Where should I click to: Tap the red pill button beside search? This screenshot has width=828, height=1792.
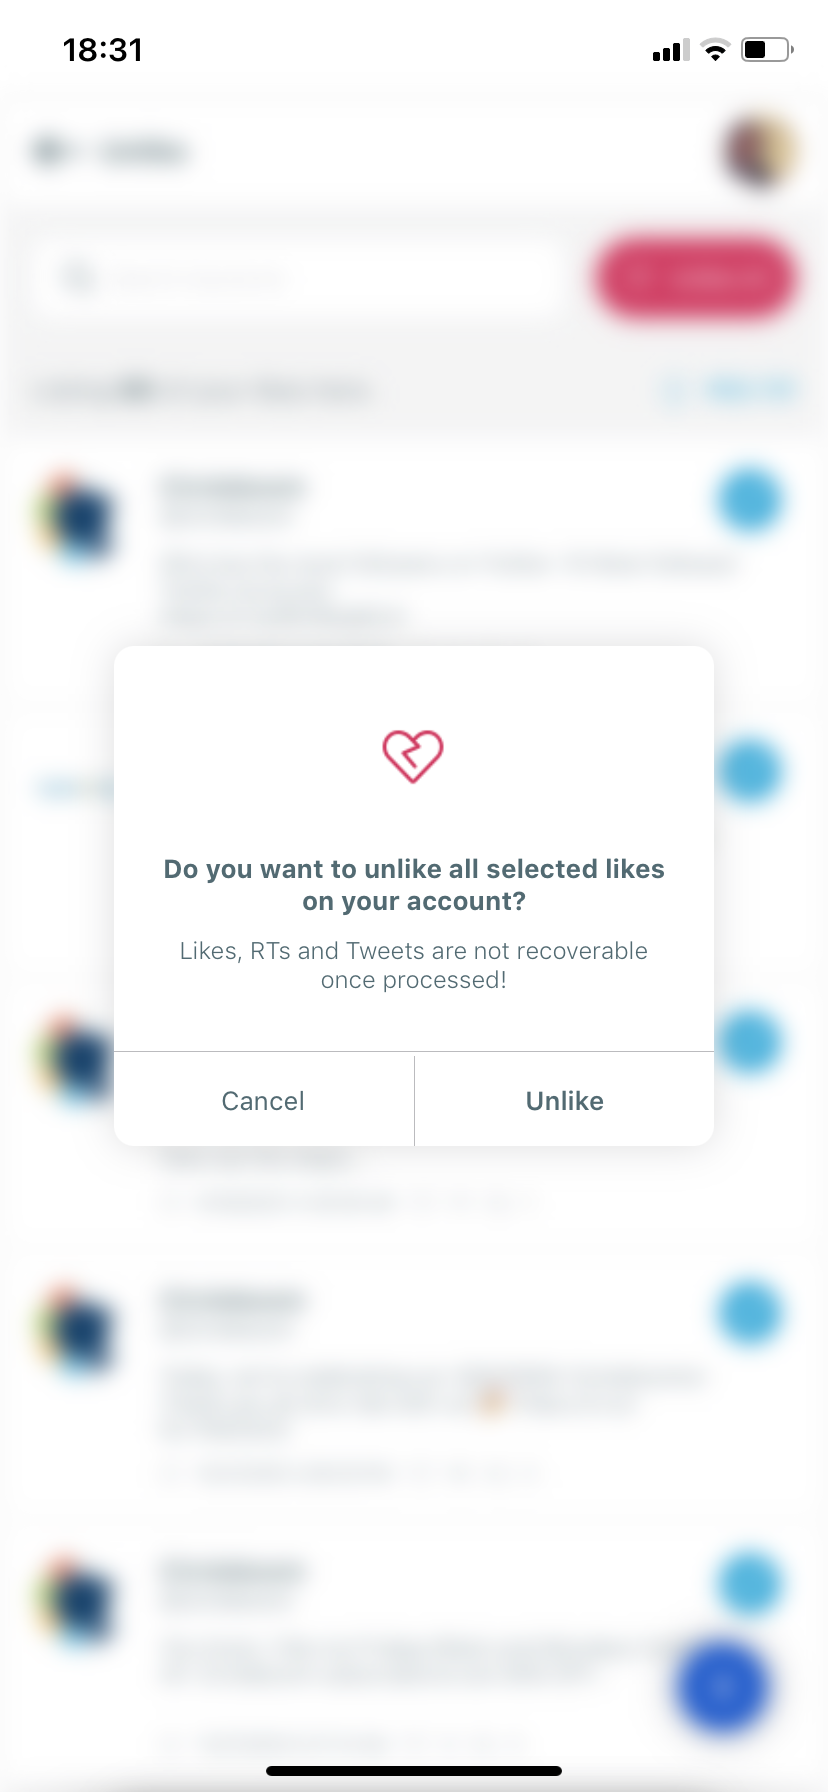(694, 278)
